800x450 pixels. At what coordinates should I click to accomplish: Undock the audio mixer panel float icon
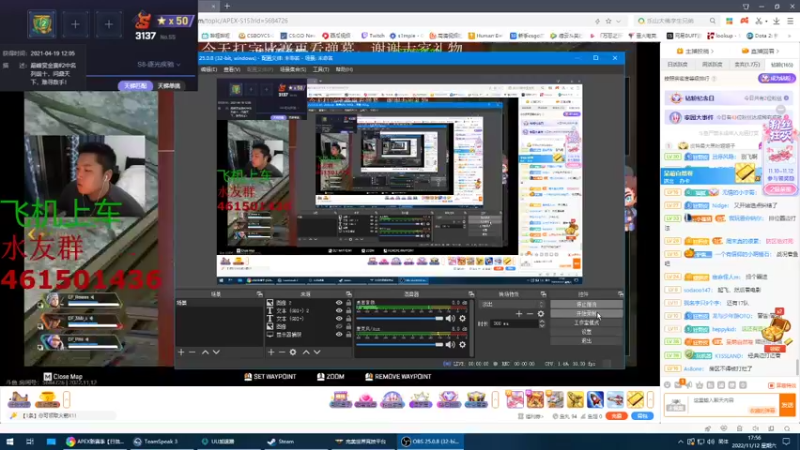[471, 294]
